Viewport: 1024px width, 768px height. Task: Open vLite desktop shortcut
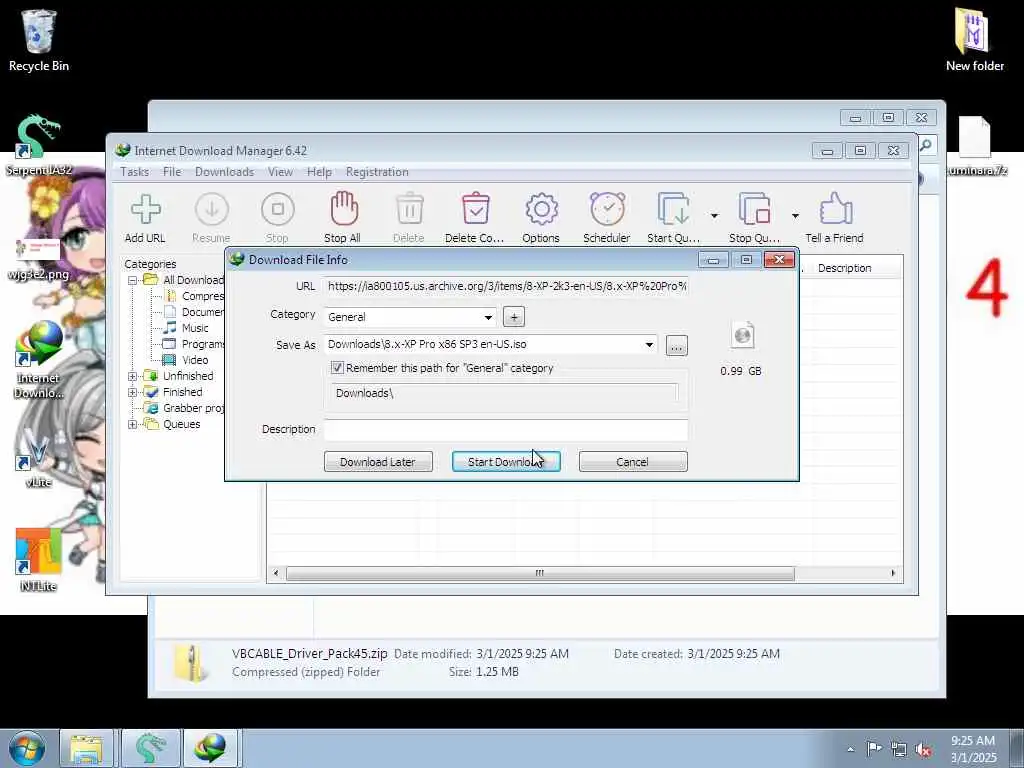(x=37, y=460)
